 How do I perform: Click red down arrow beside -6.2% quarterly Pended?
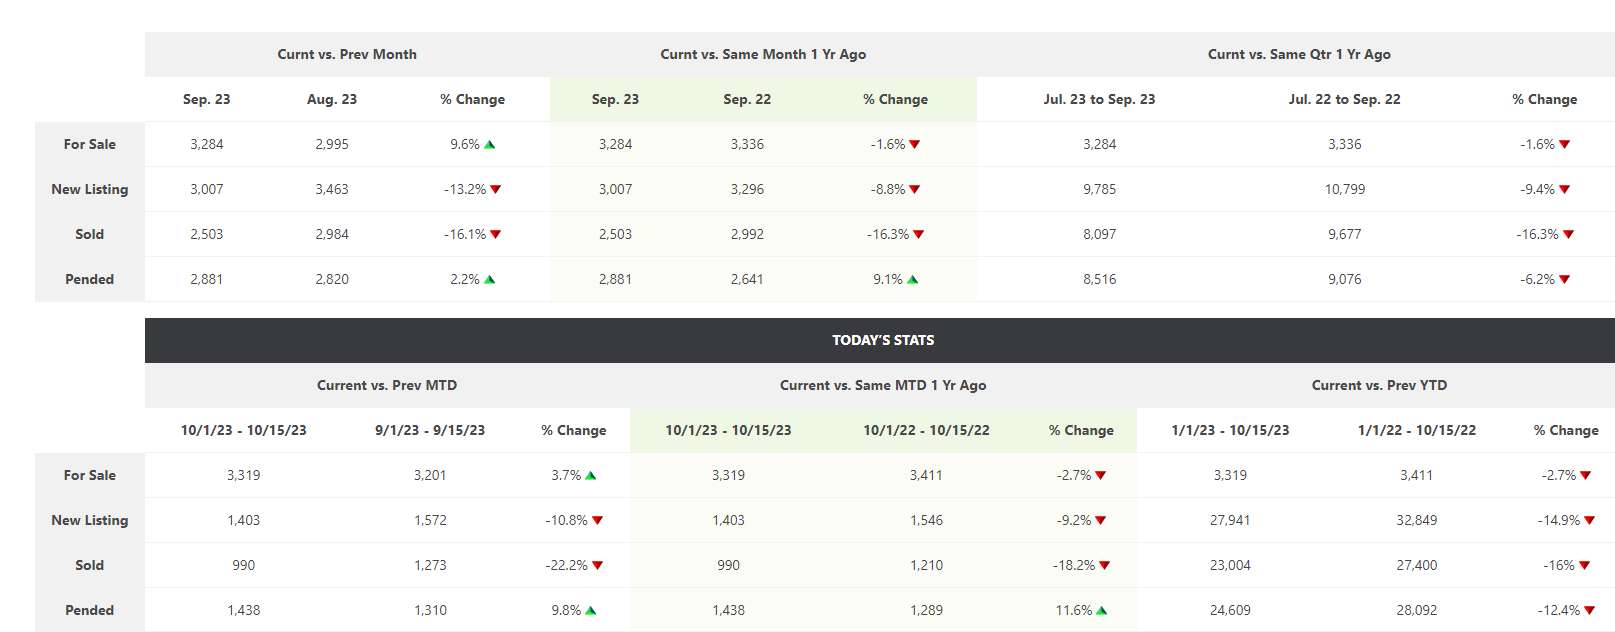click(1565, 279)
